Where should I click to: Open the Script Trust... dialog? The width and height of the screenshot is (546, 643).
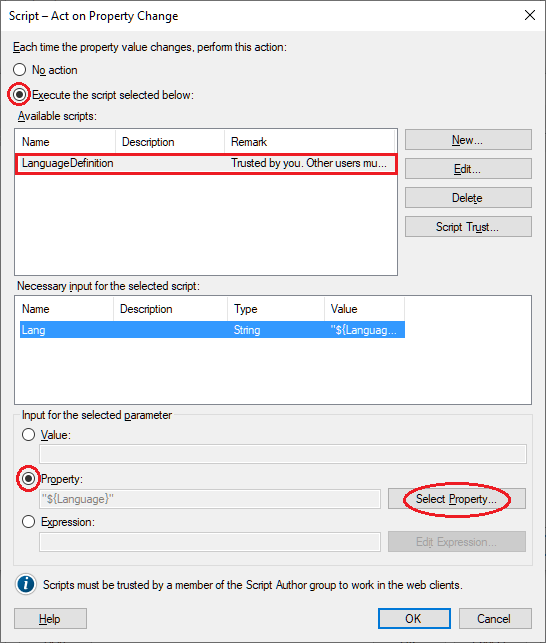tap(468, 227)
